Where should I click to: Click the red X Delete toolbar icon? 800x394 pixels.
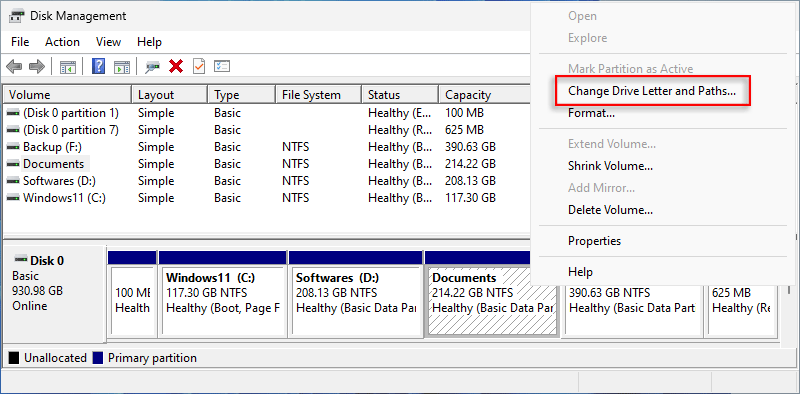177,66
